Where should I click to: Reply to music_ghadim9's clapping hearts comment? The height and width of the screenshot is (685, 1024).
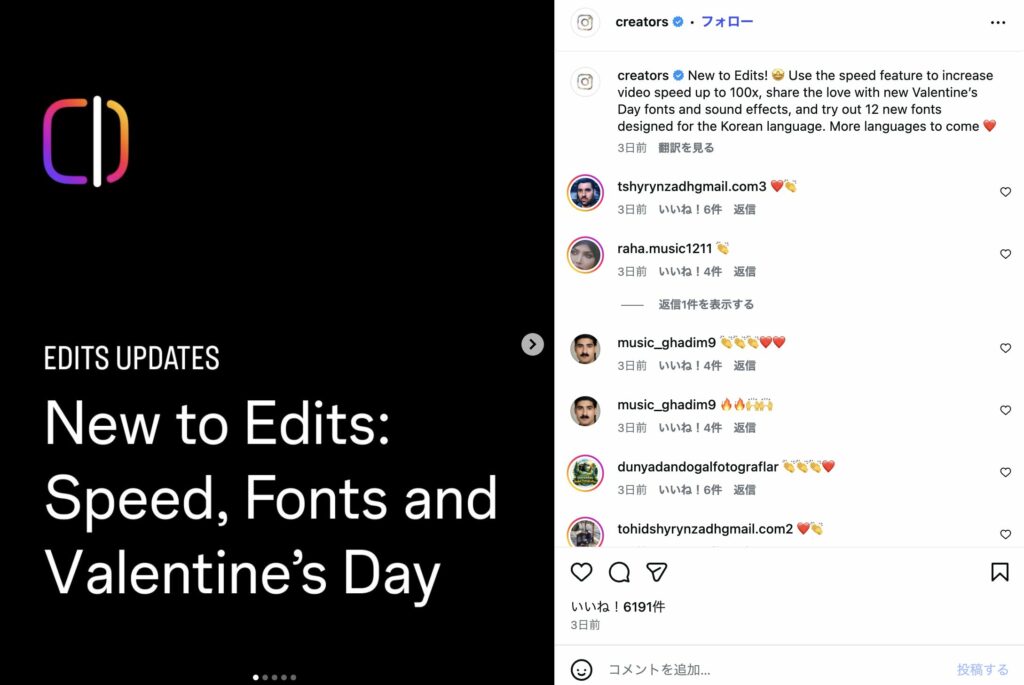(x=744, y=366)
